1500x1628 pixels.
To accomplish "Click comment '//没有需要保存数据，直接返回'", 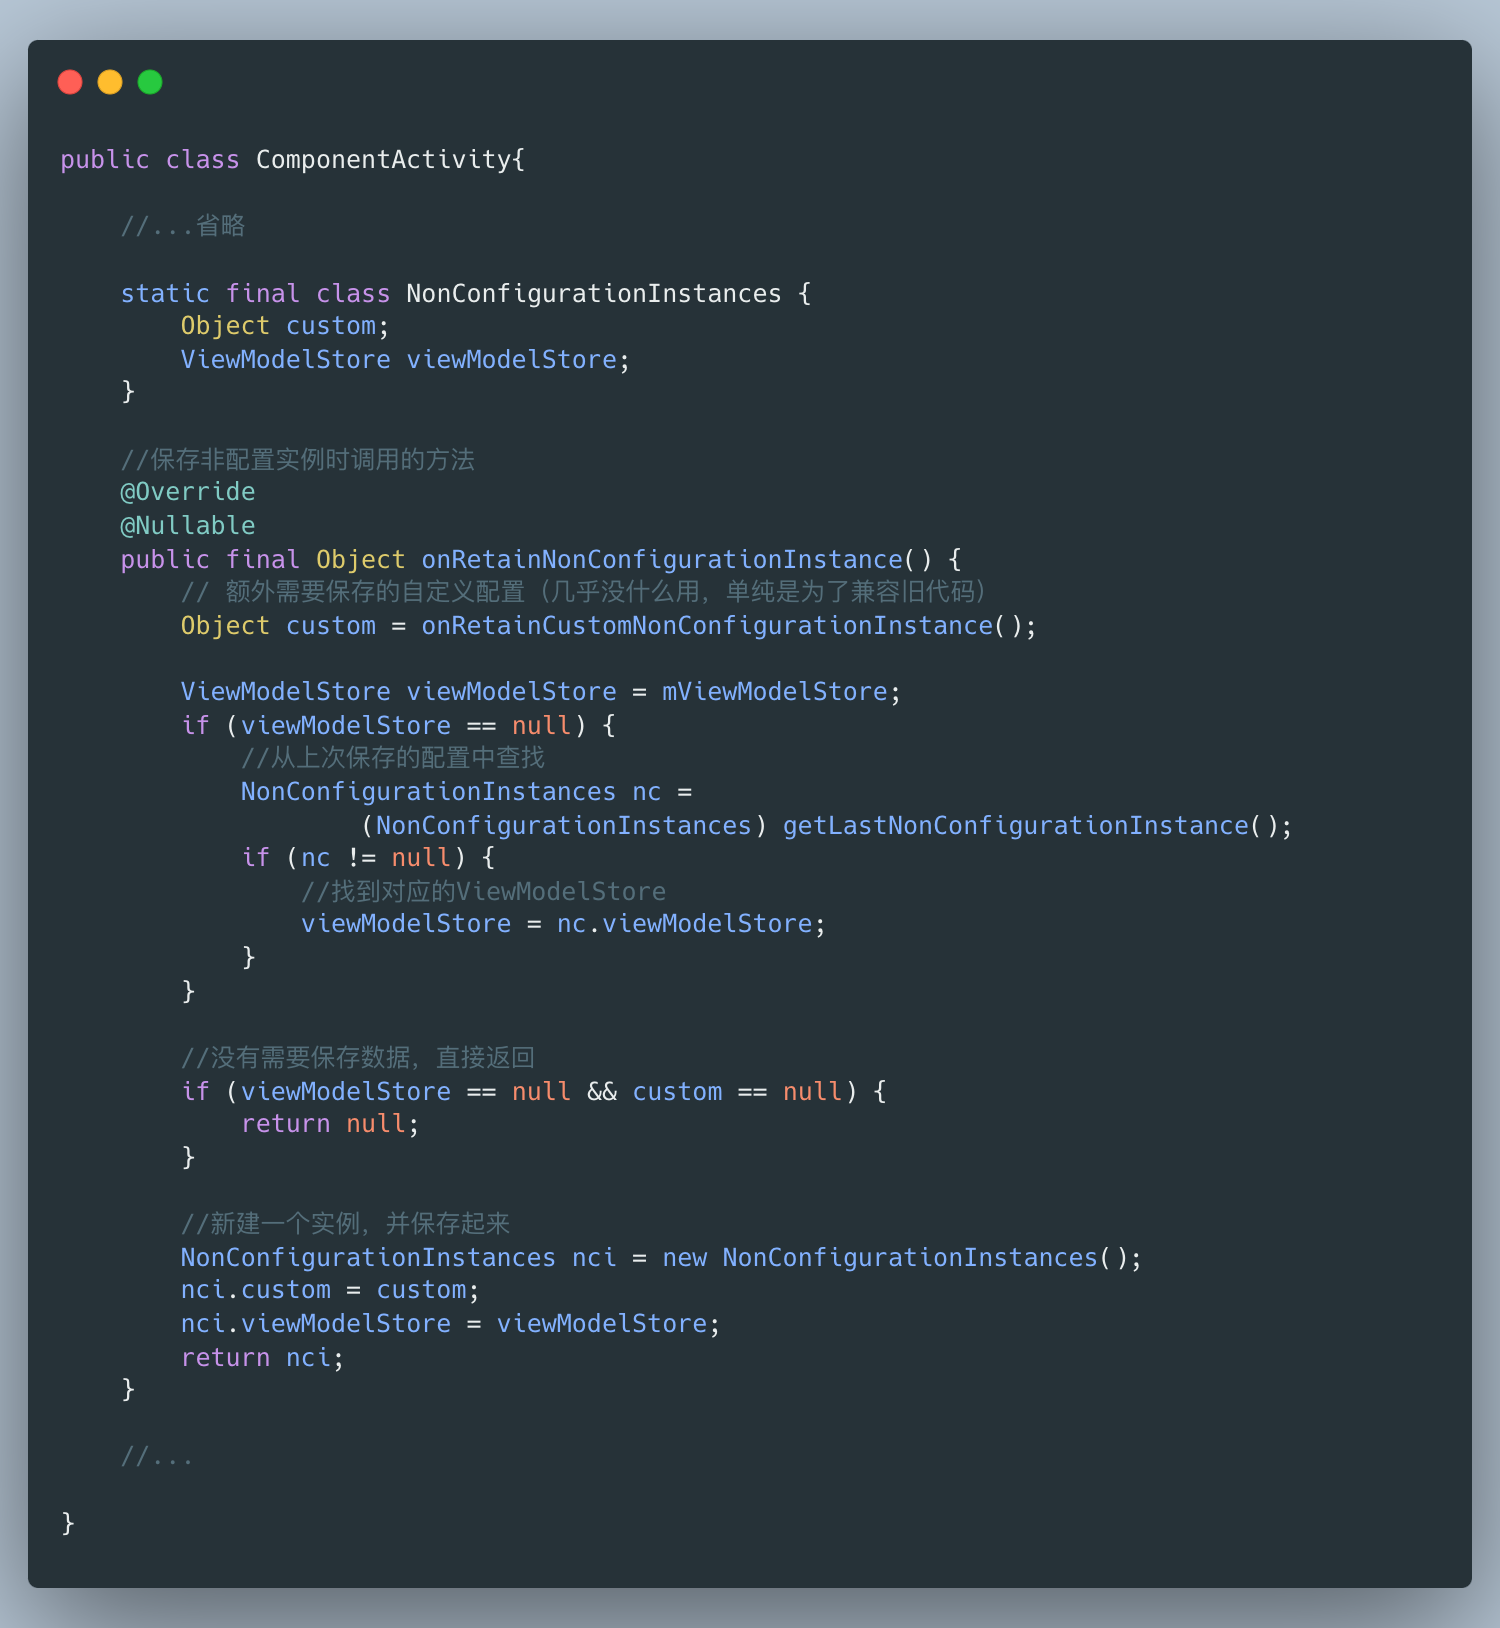I will pos(358,1058).
